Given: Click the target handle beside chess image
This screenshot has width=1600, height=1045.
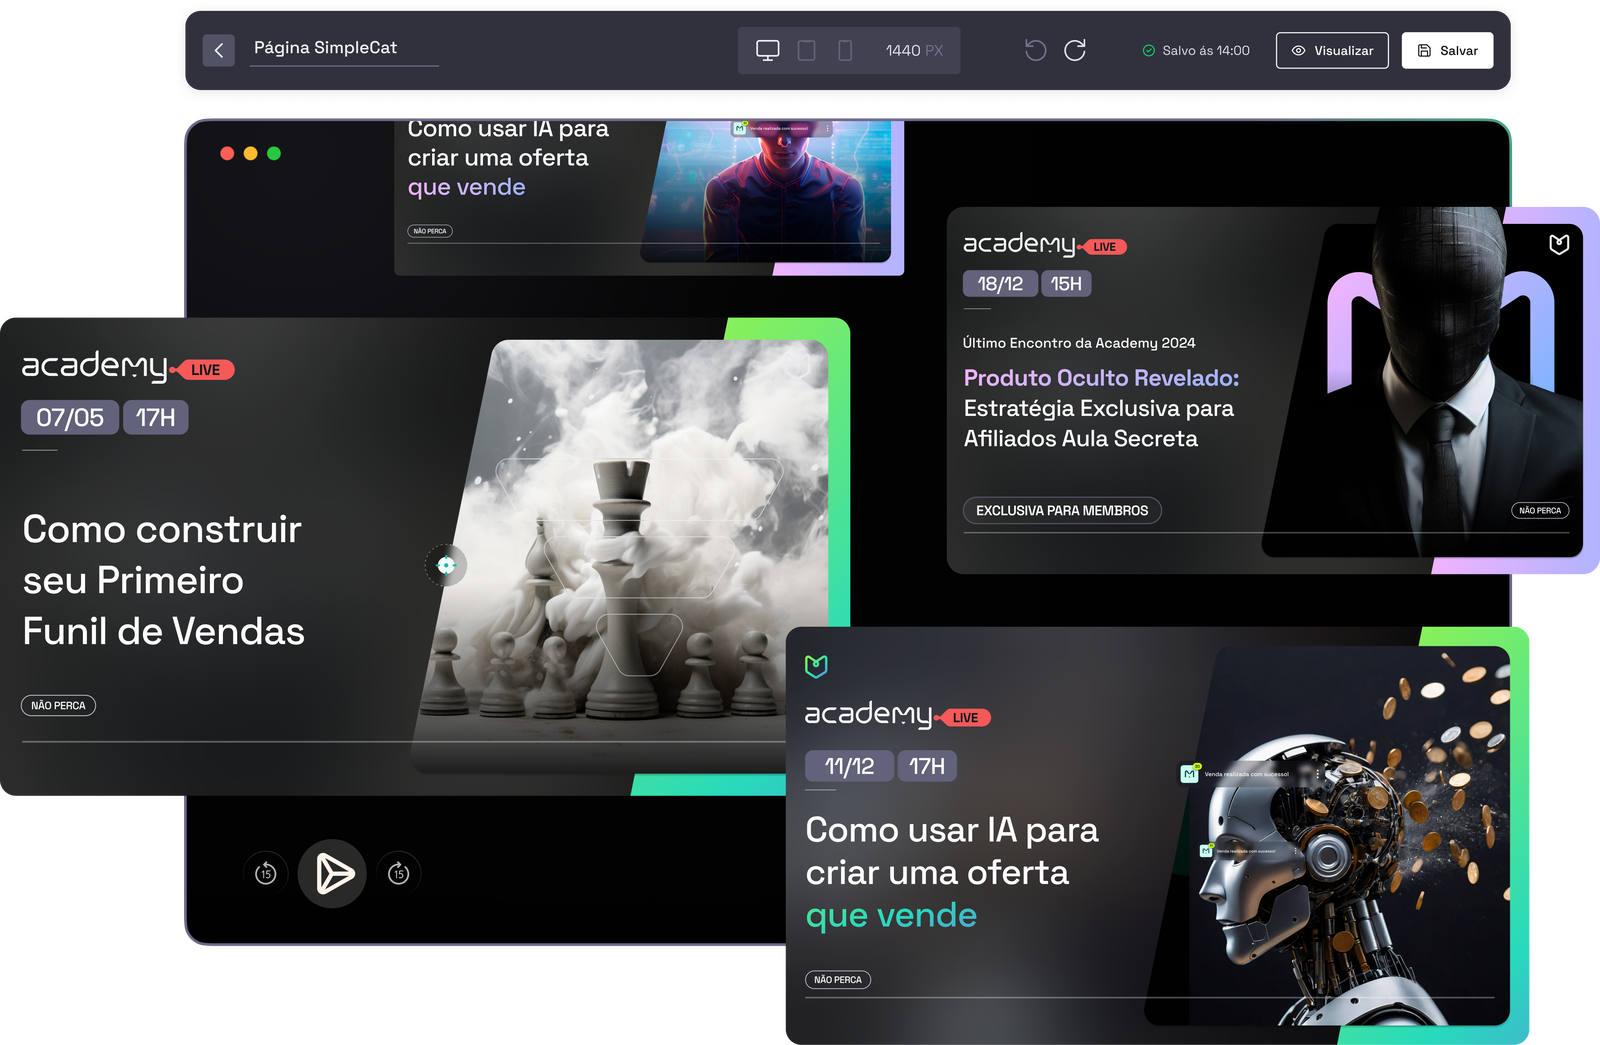Looking at the screenshot, I should [x=446, y=565].
